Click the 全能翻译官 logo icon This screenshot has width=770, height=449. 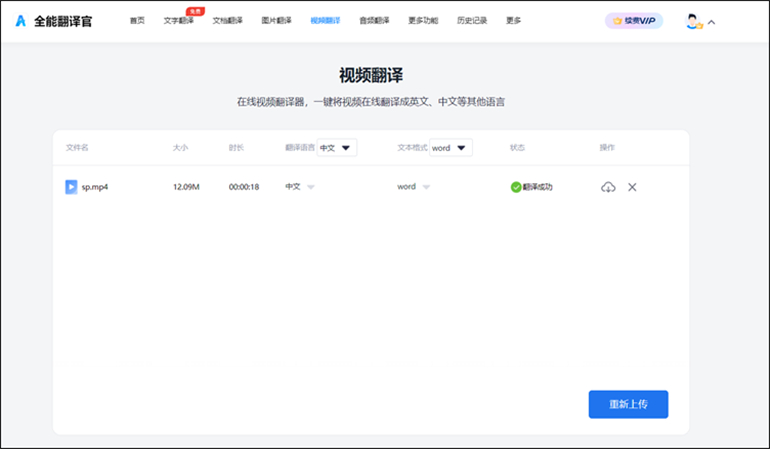tap(20, 21)
